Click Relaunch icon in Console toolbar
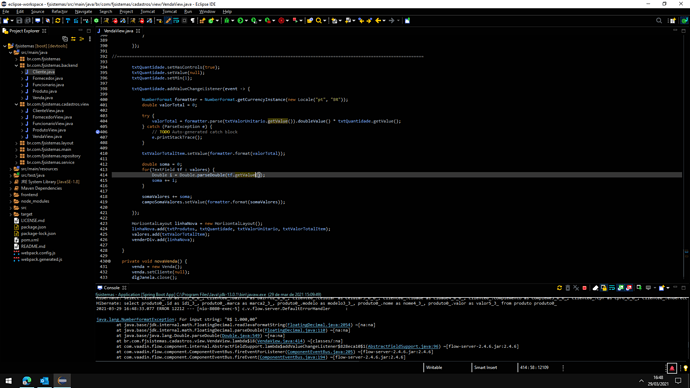 point(559,288)
